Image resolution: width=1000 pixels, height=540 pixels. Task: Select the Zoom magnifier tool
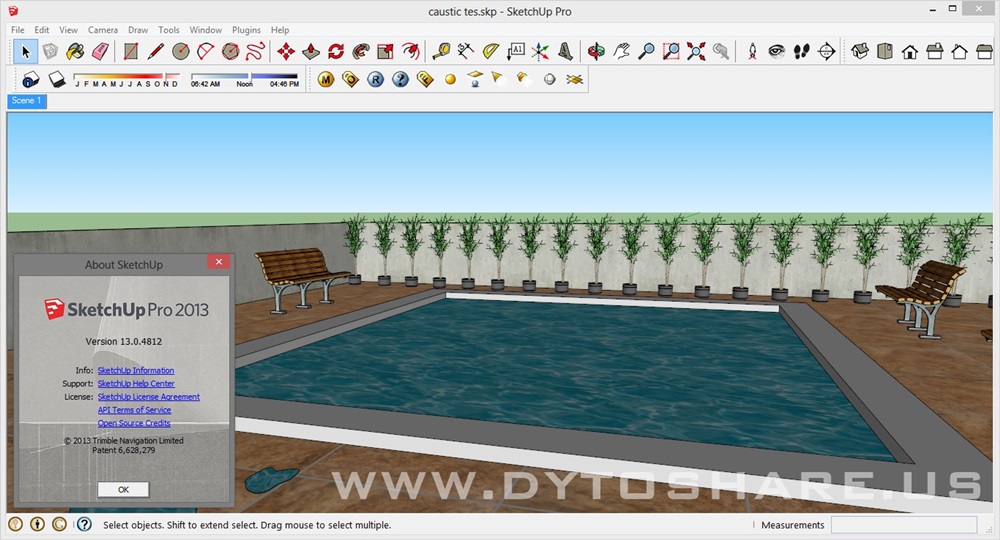point(646,52)
